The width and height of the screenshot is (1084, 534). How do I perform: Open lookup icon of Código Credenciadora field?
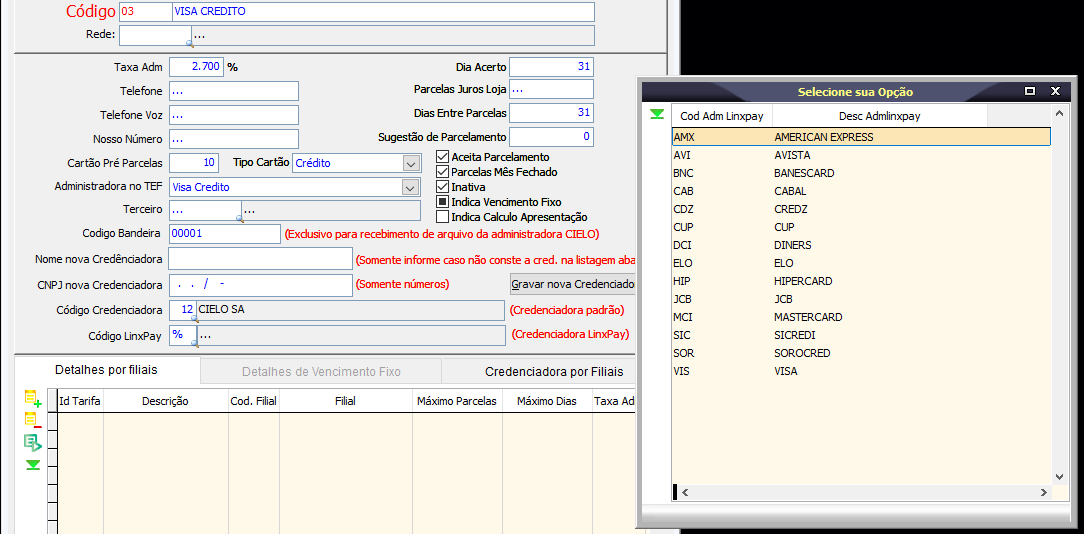(194, 318)
